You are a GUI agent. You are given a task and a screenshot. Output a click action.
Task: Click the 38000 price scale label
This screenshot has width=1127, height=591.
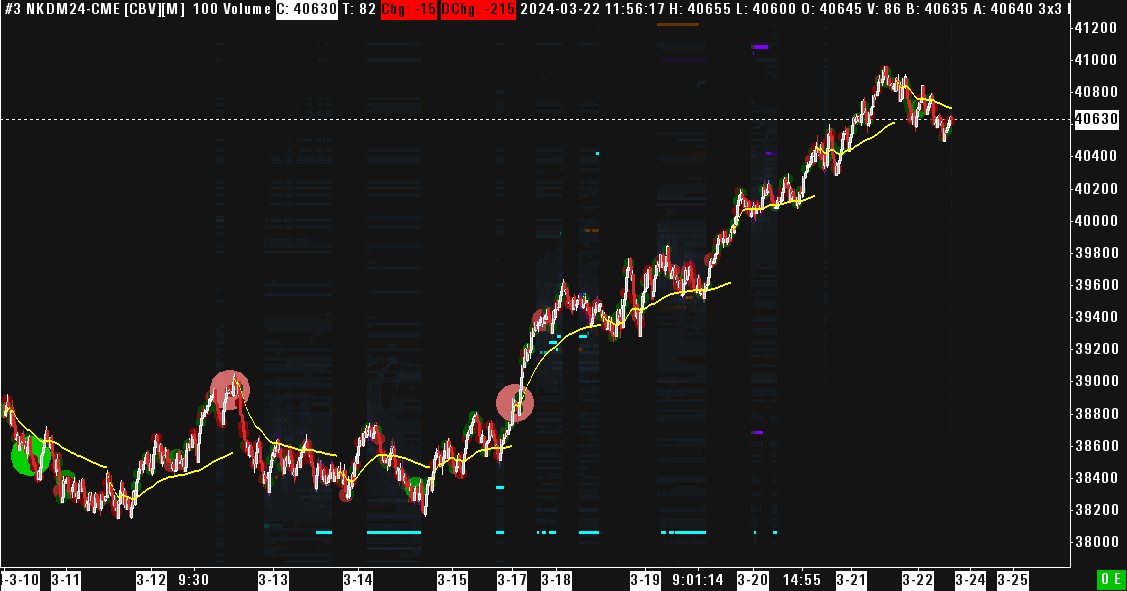coord(1095,543)
